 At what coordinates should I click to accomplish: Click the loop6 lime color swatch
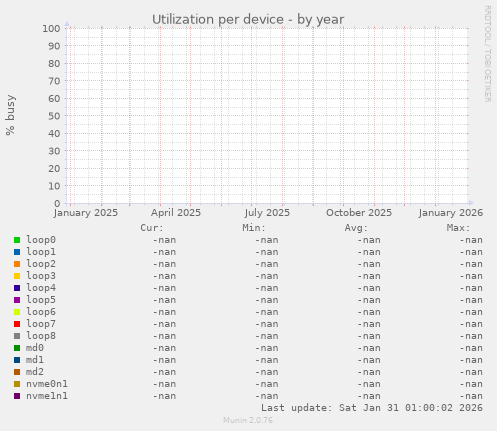(17, 312)
